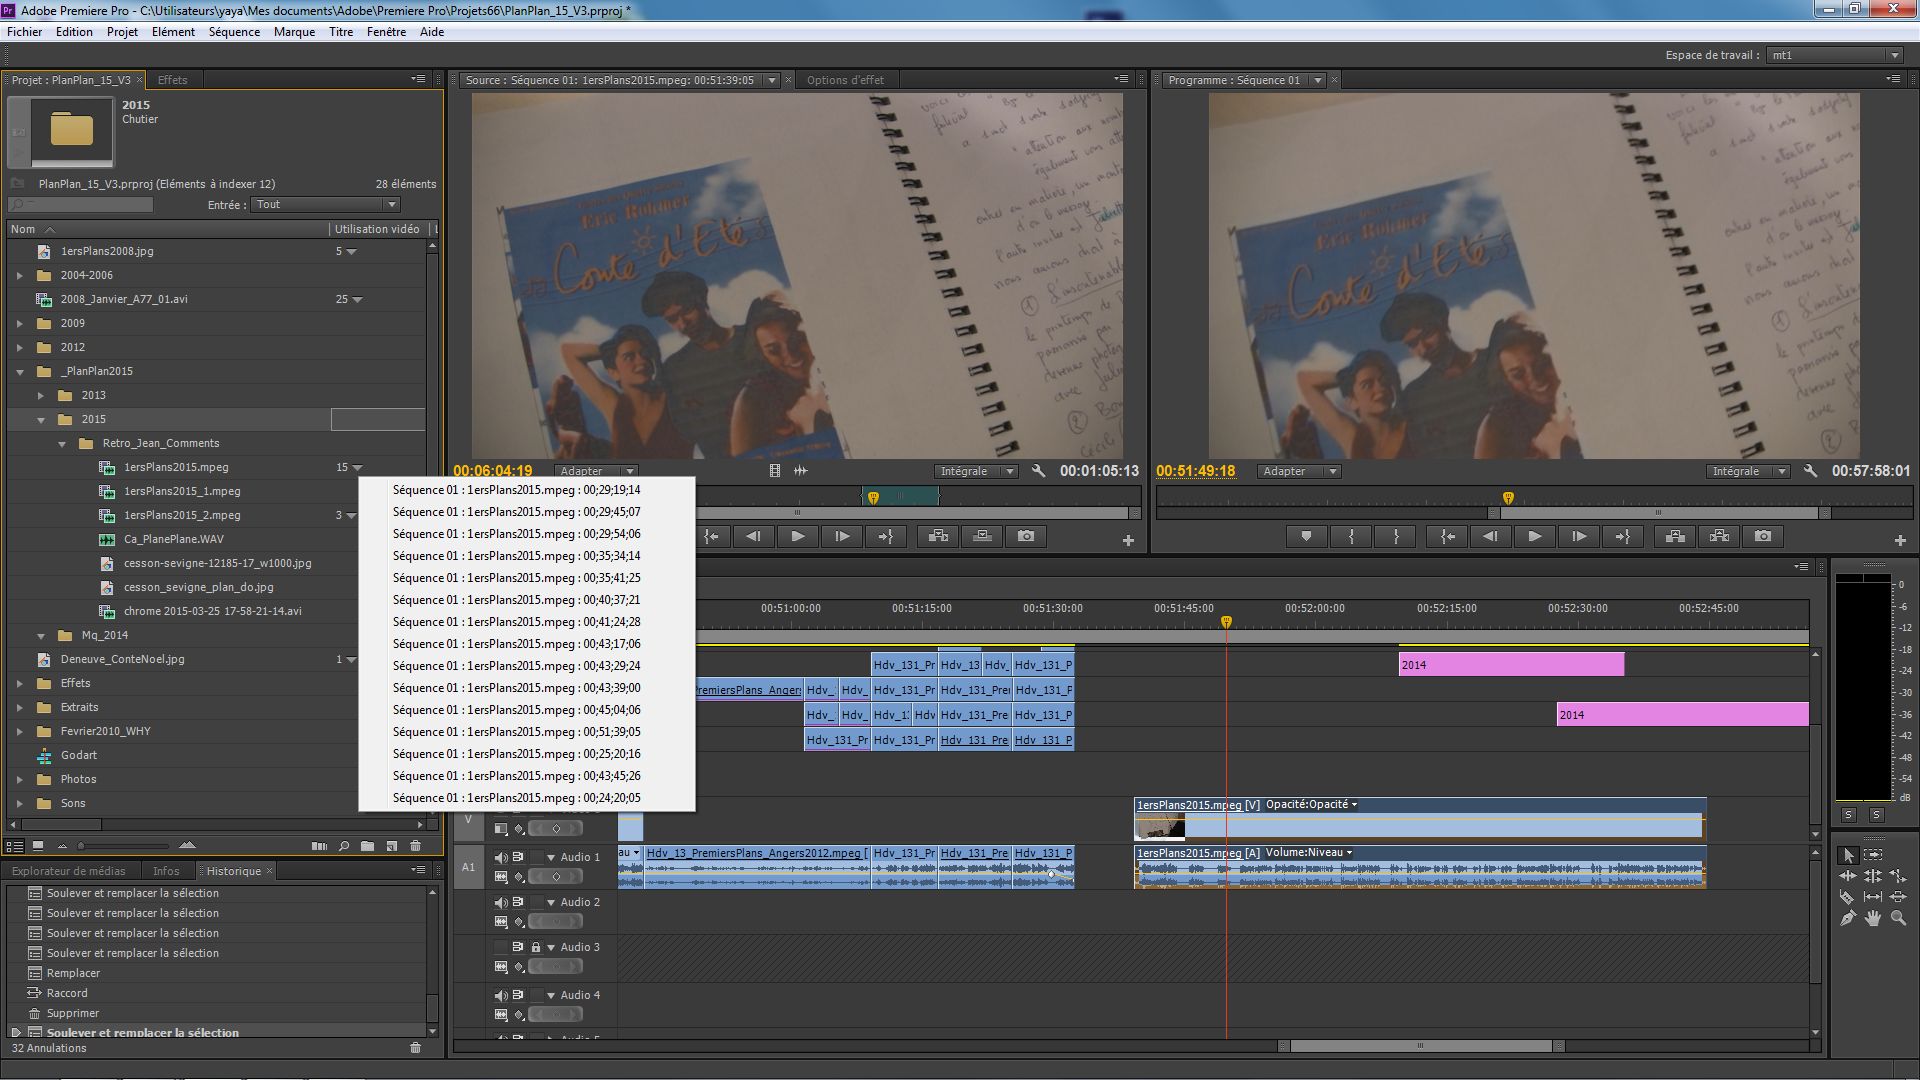Screen dimensions: 1920x1080
Task: Collapse the Audio 1 track triangle
Action: (551, 857)
